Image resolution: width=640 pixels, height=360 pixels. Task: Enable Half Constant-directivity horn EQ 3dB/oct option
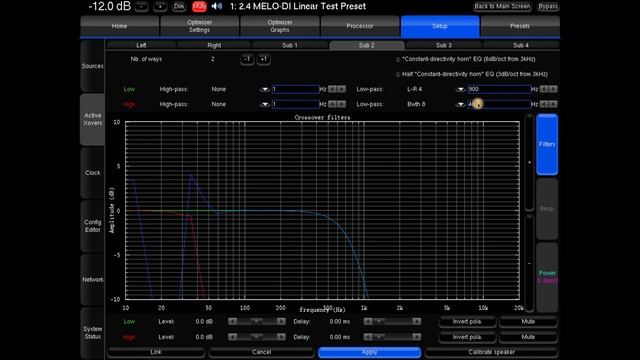point(398,75)
